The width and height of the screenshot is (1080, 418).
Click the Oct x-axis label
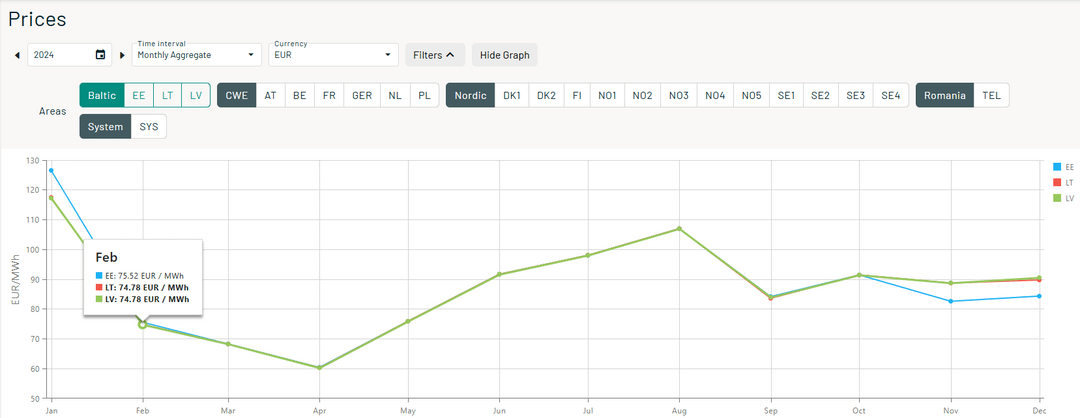click(859, 410)
